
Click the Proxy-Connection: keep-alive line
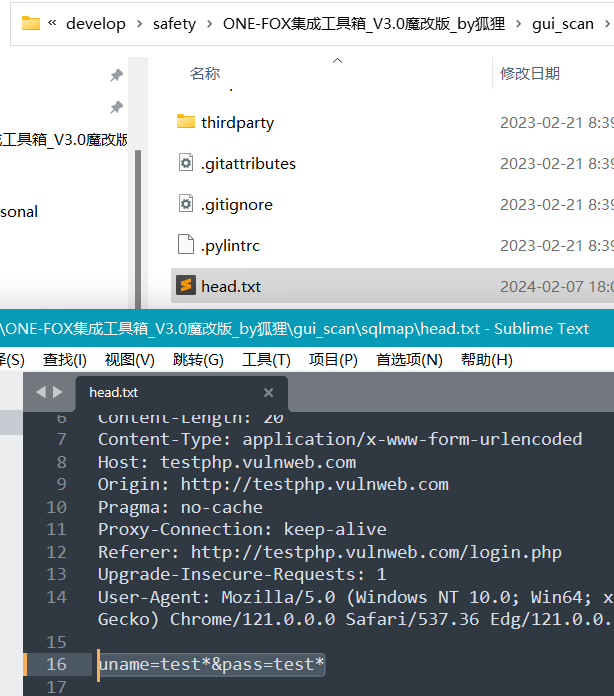point(242,530)
